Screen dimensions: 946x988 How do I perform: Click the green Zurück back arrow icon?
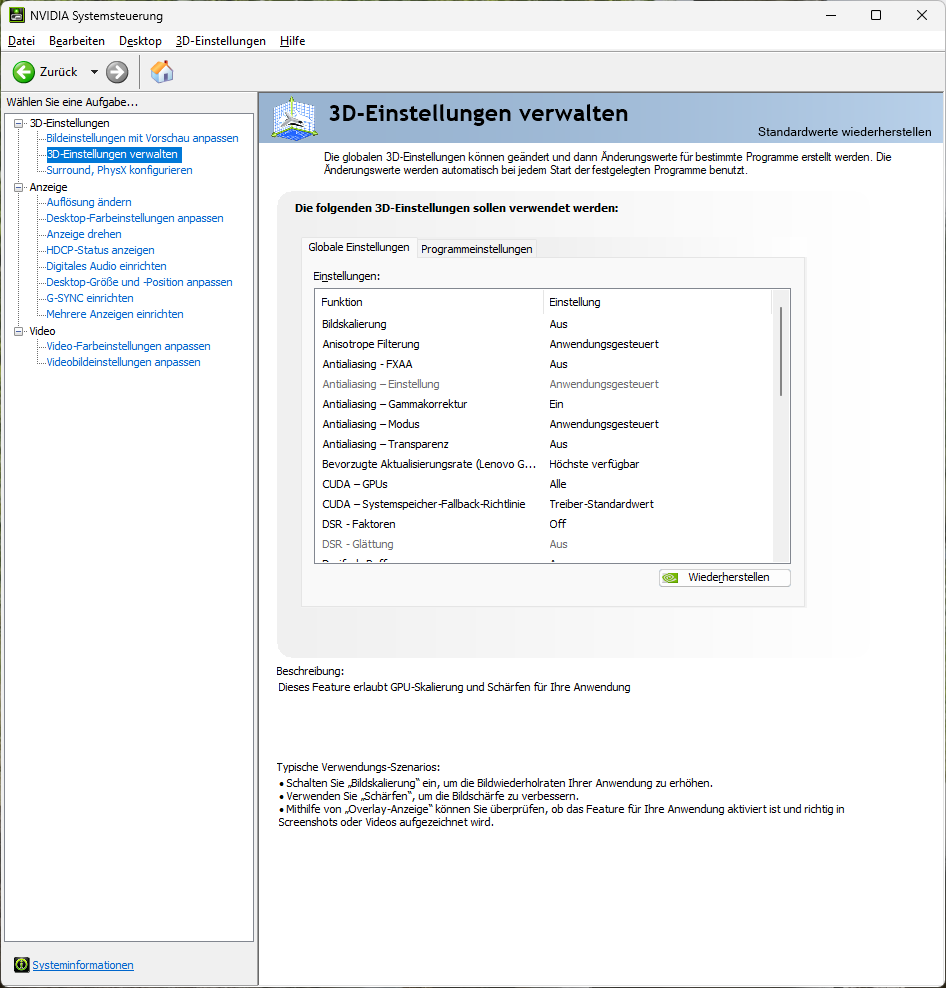tap(24, 72)
